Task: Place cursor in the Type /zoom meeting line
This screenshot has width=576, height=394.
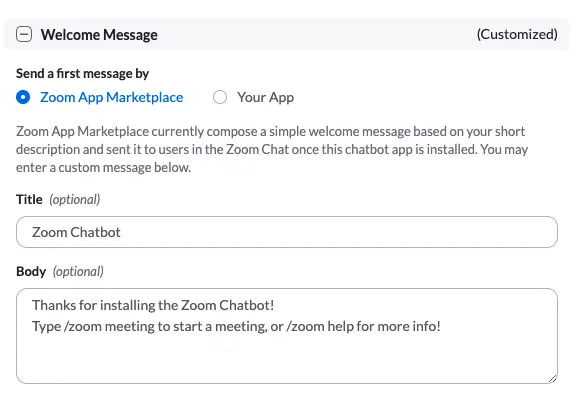Action: click(237, 326)
